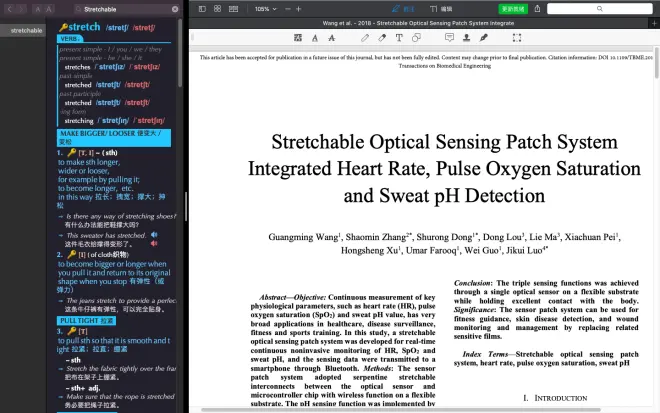660x413 pixels.
Task: Click the 'stretches' verb form
Action: point(77,67)
